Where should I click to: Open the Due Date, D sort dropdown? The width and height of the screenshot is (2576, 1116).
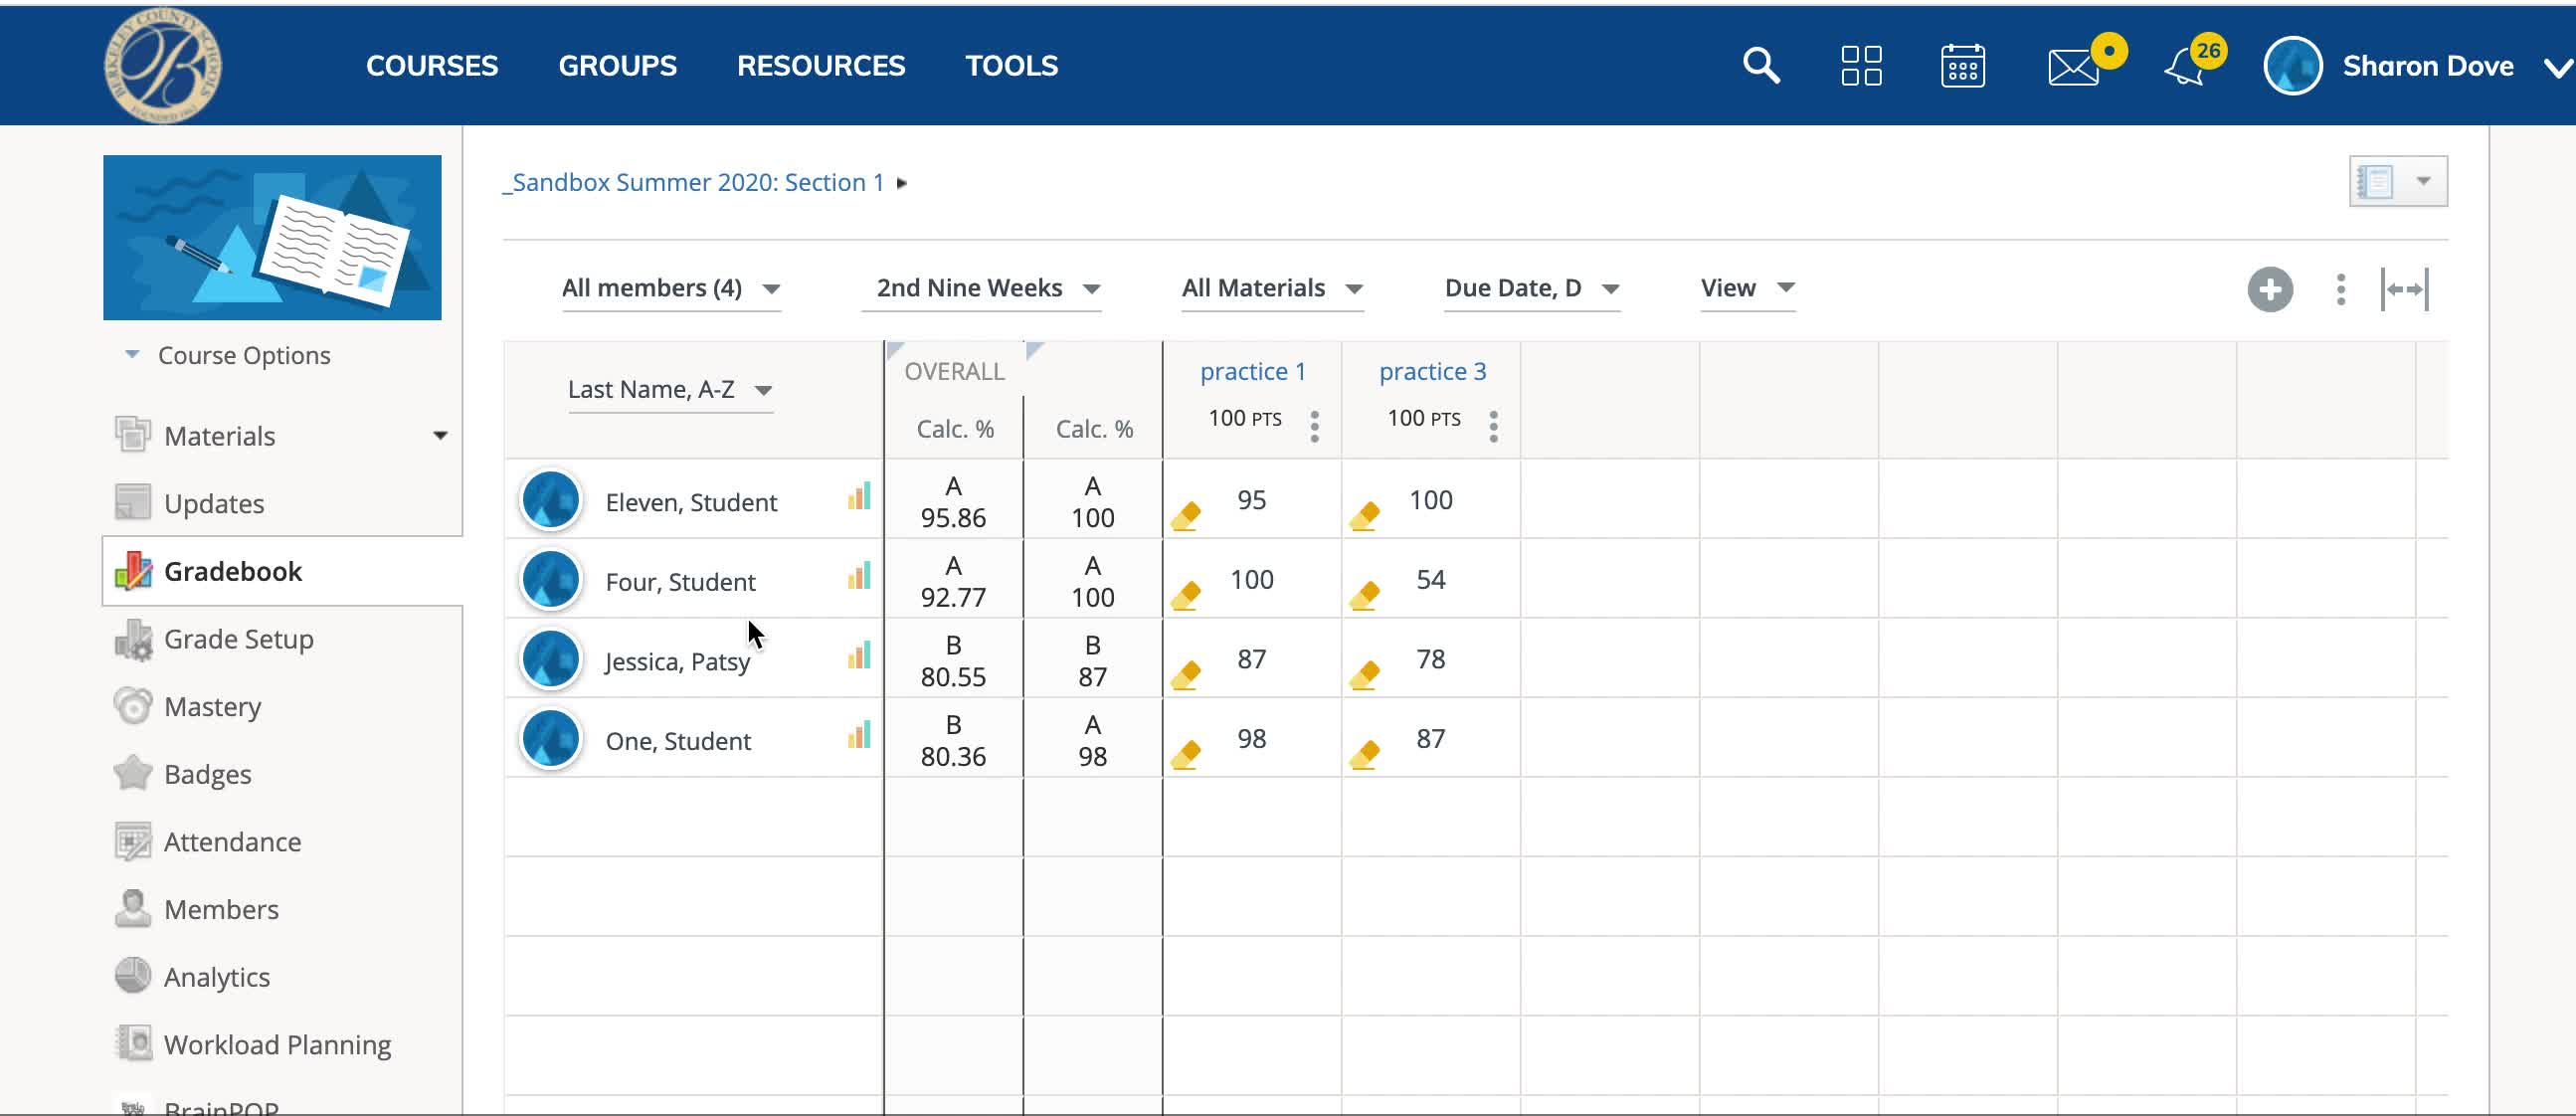(x=1532, y=289)
